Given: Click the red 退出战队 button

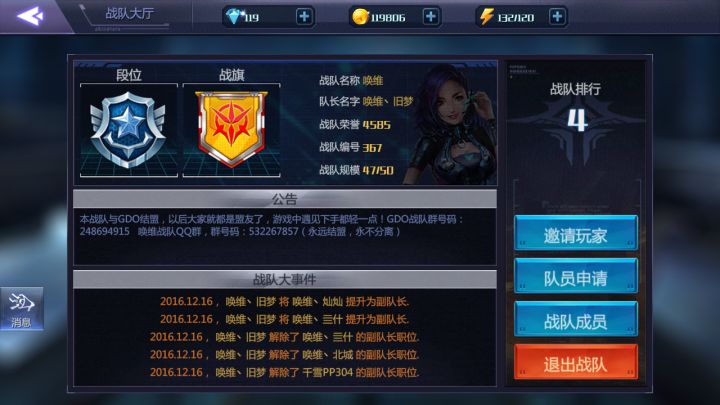Looking at the screenshot, I should coord(576,362).
